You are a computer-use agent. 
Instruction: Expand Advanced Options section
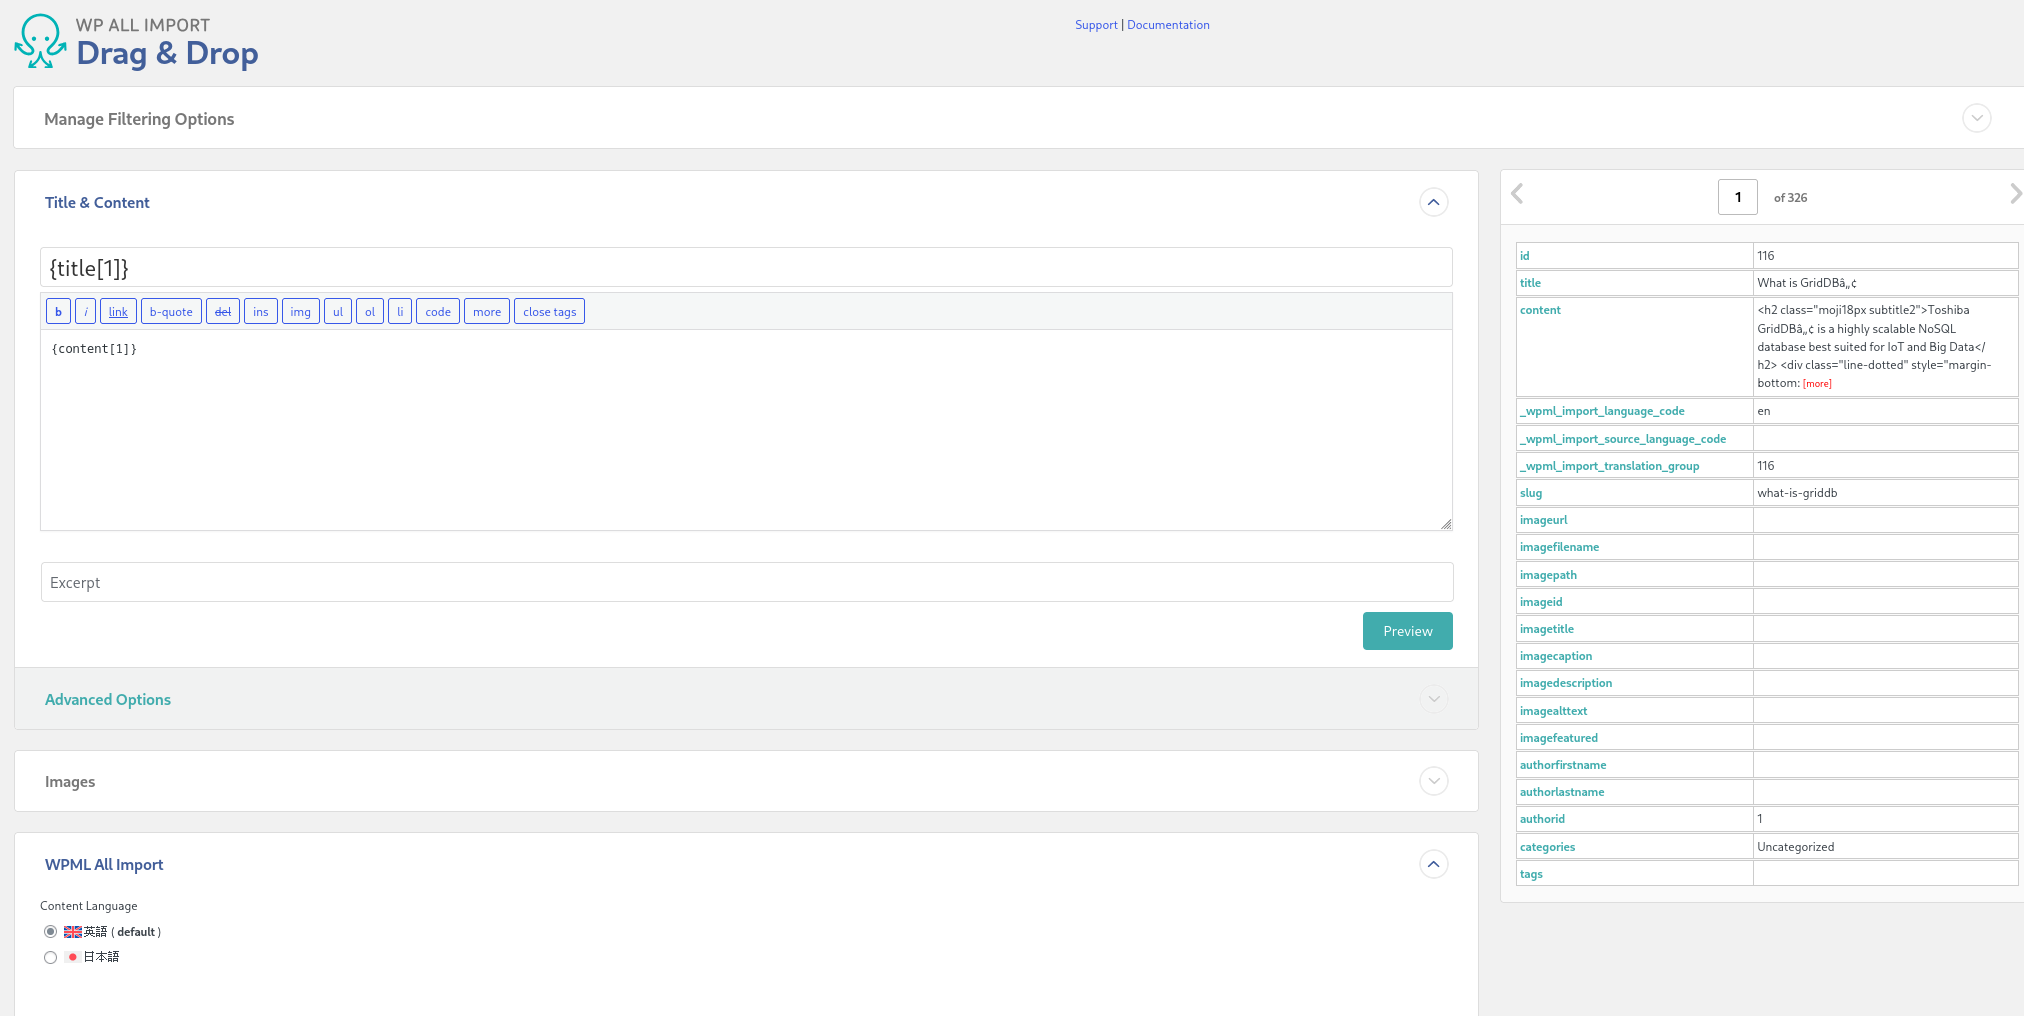point(1433,699)
